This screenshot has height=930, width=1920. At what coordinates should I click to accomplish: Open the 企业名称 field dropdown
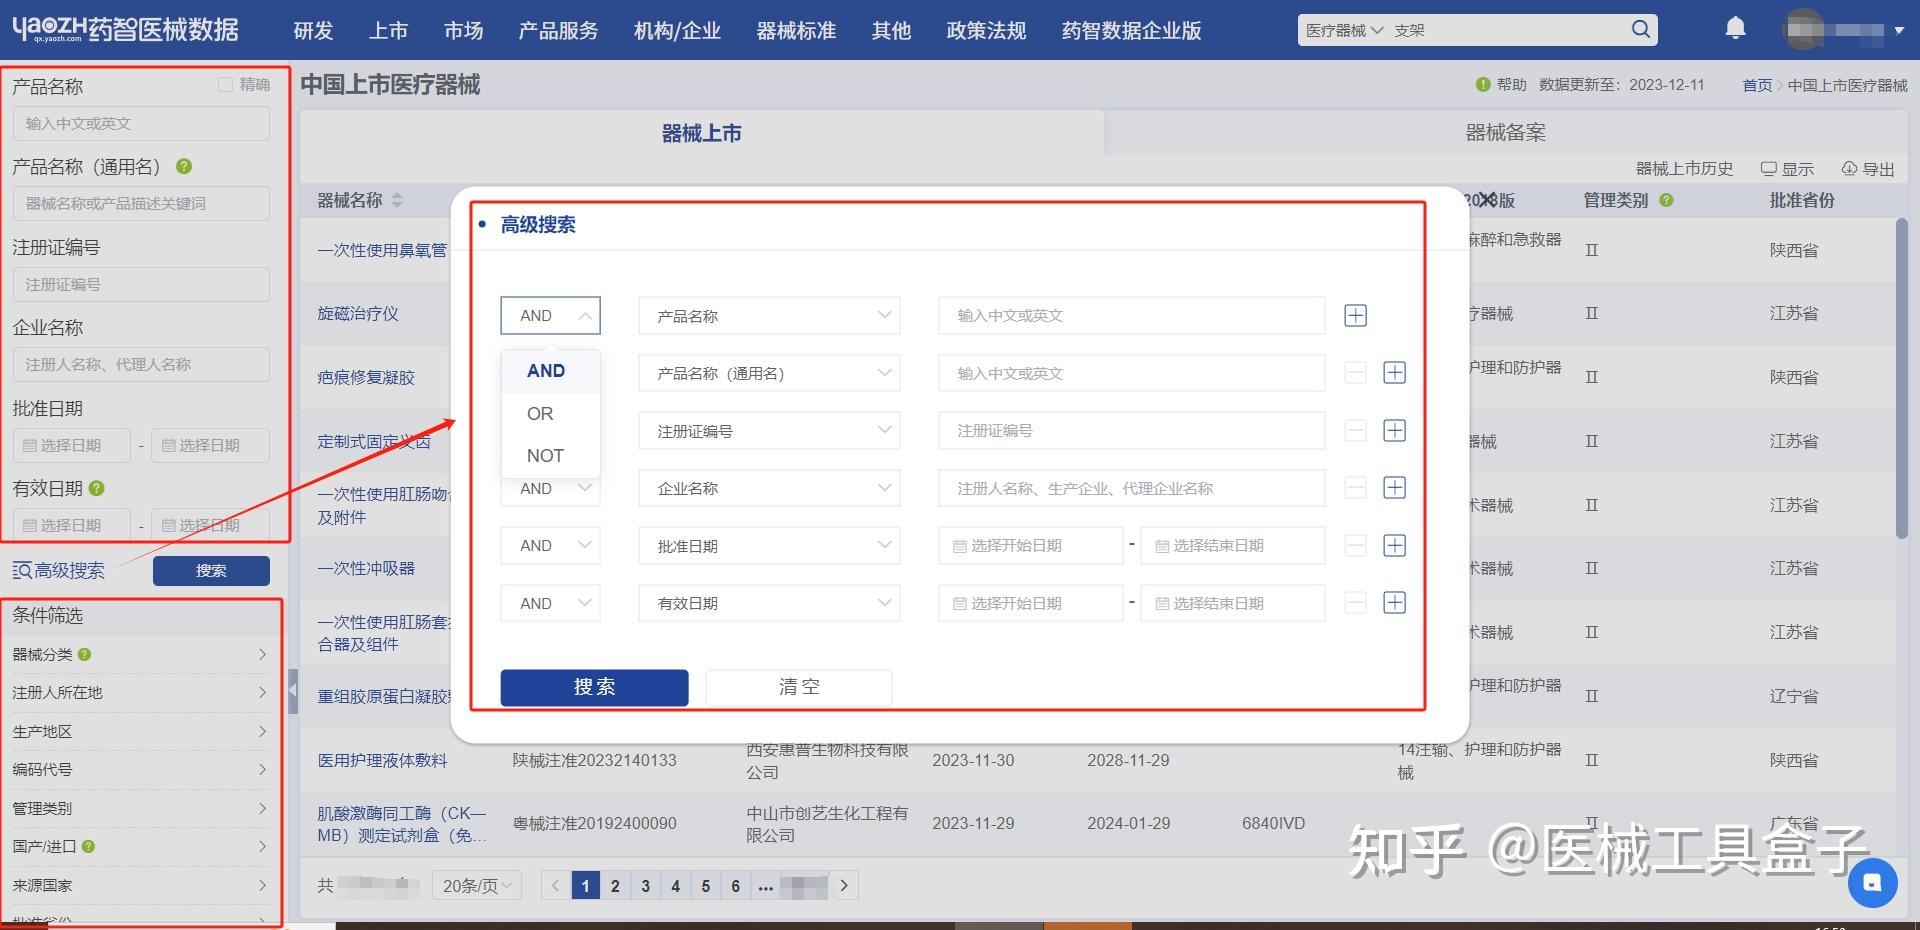click(769, 488)
